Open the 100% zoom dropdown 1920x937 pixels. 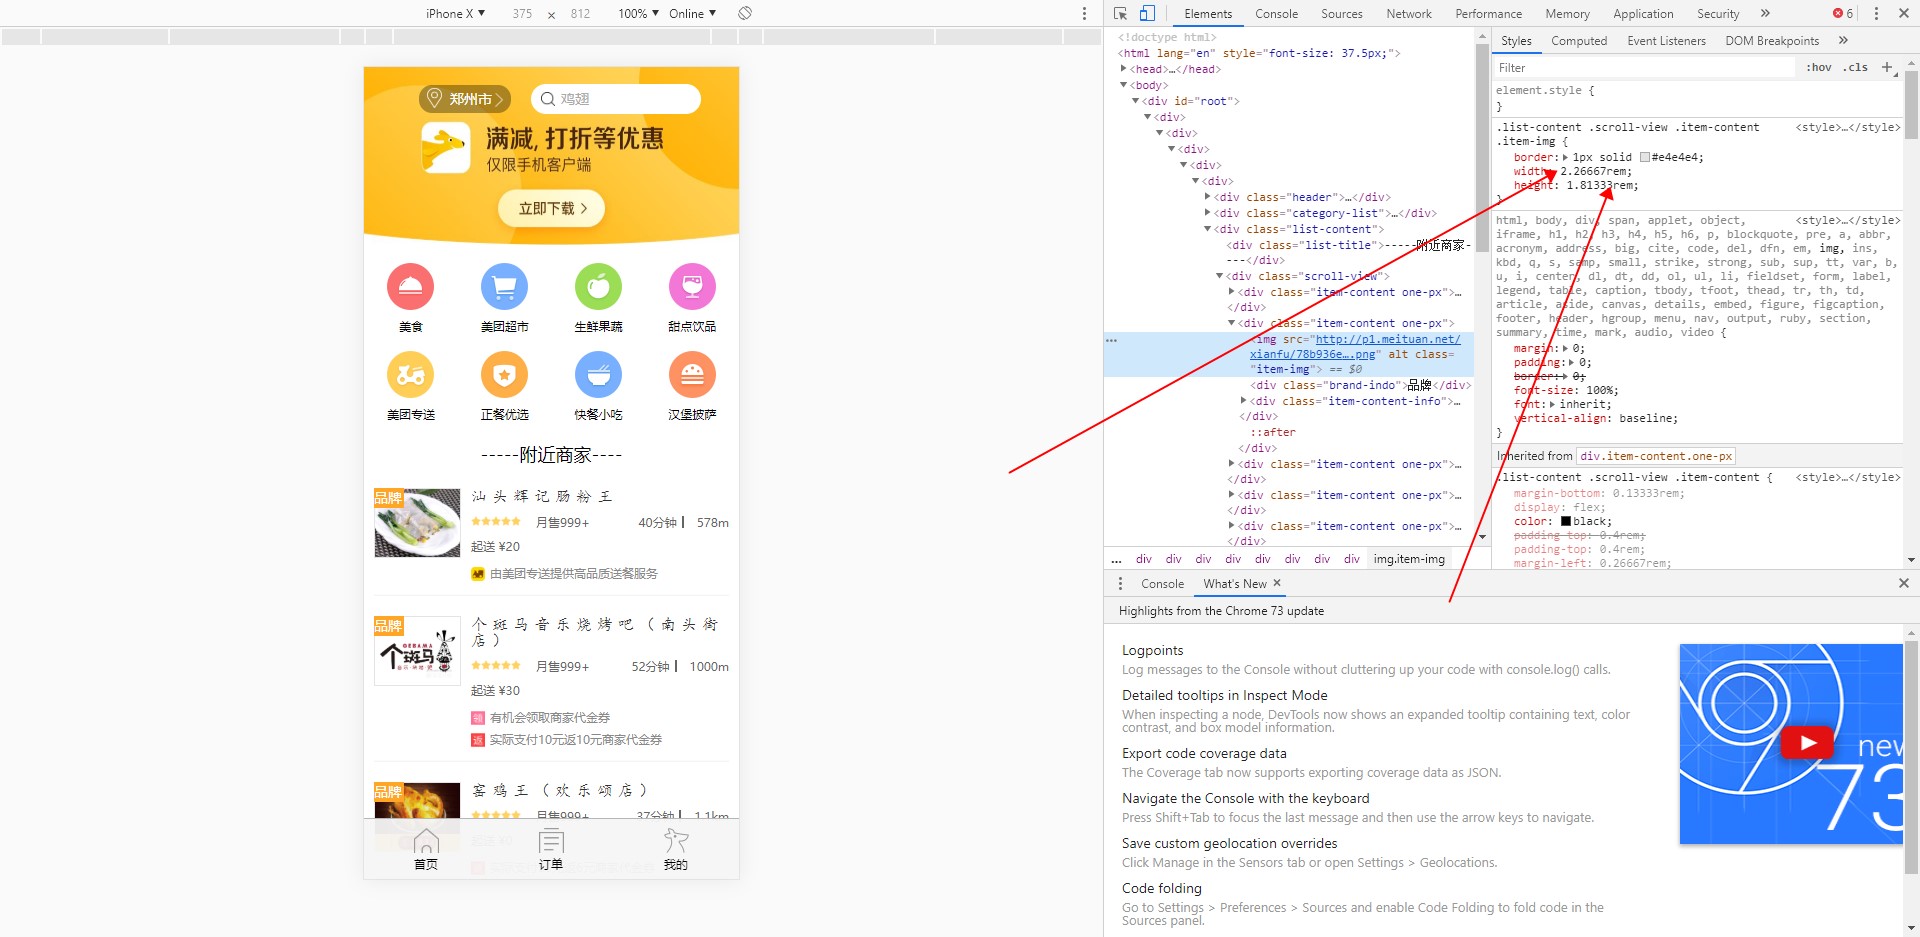pos(638,14)
